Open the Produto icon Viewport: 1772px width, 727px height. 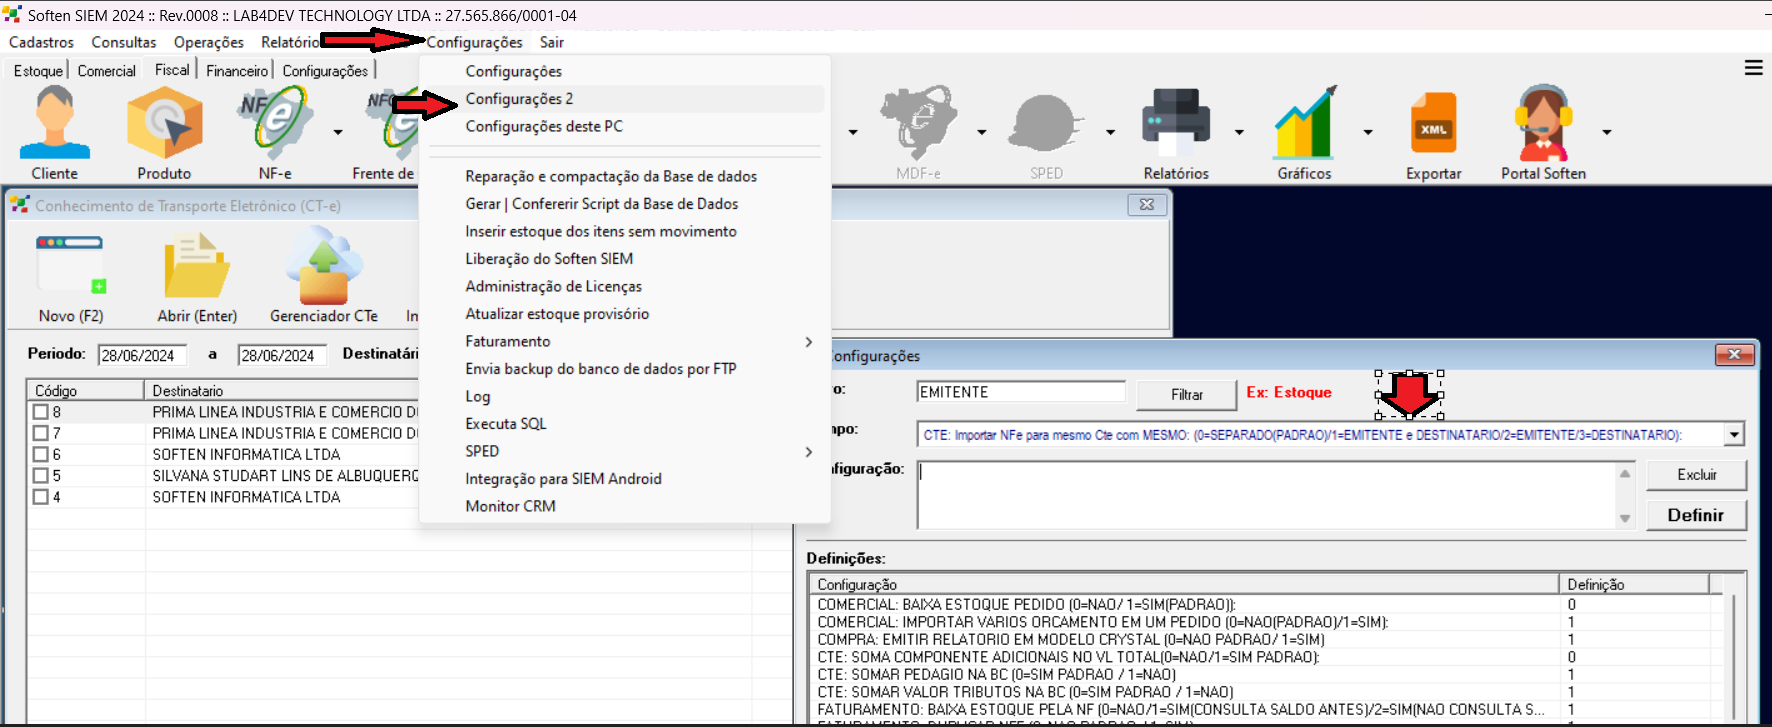tap(164, 122)
